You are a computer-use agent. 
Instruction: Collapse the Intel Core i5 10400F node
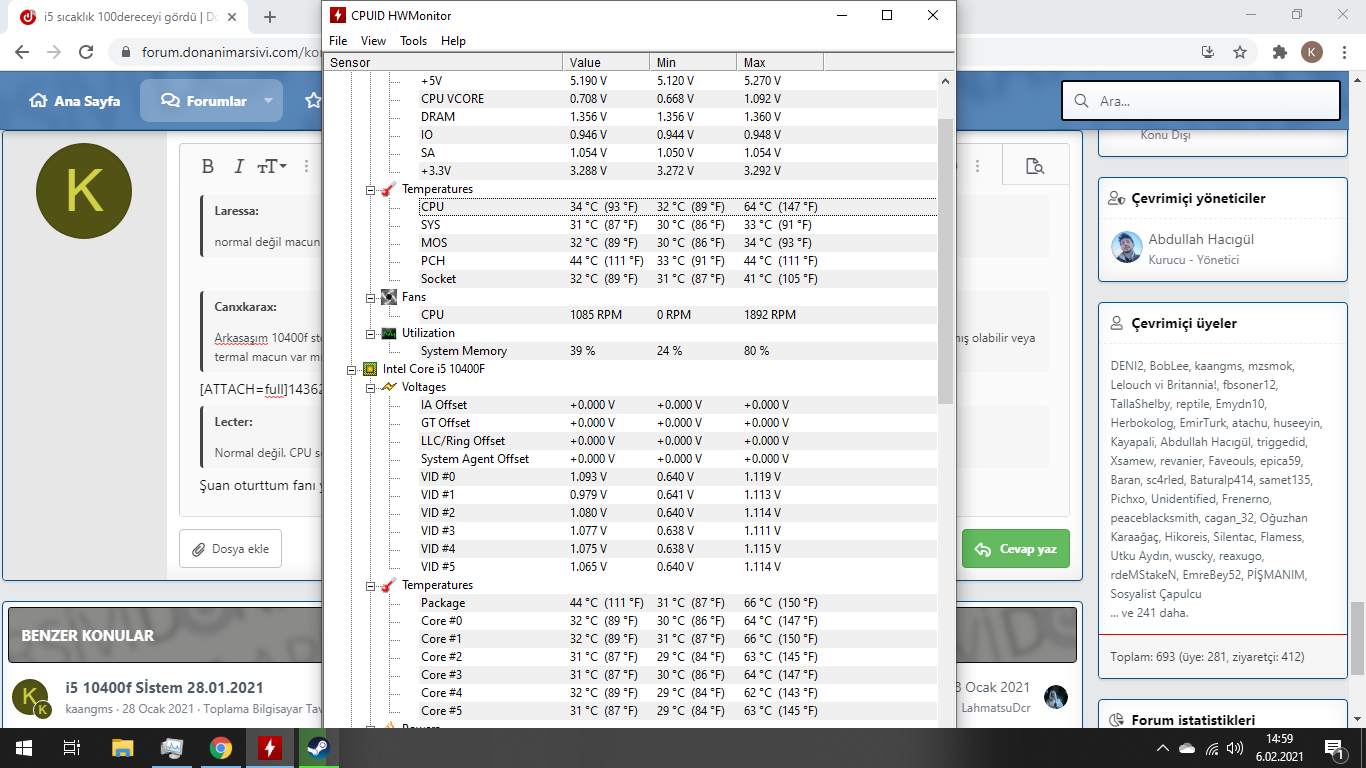[352, 369]
